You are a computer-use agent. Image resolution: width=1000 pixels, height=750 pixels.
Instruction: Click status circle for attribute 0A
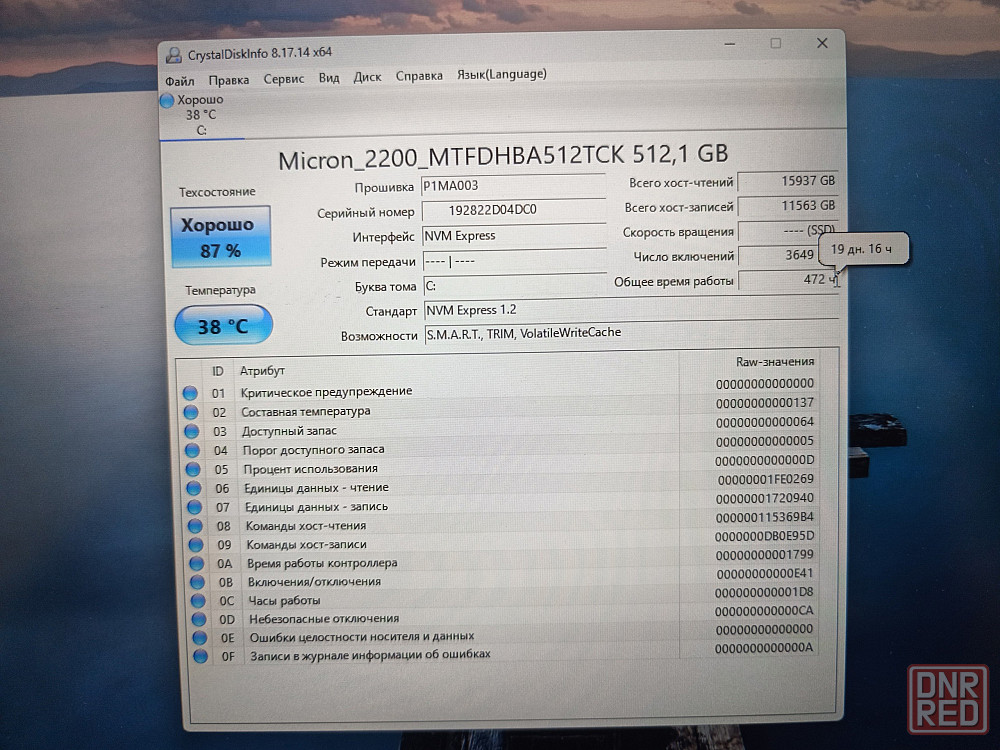[196, 564]
